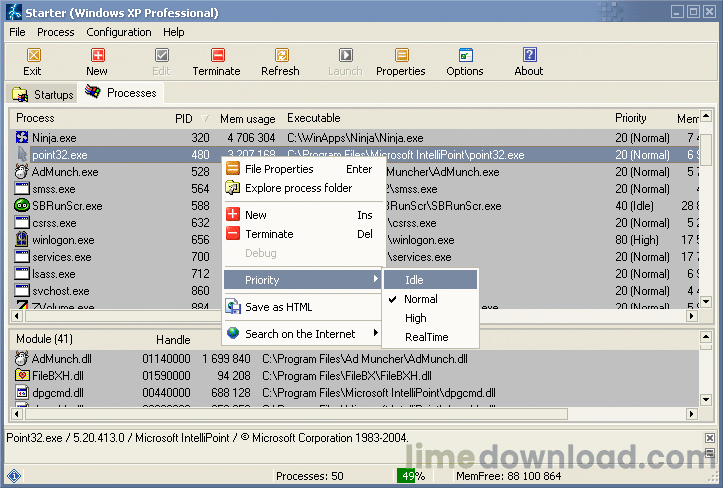Switch to the Startups tab
Image resolution: width=723 pixels, height=488 pixels.
pos(43,95)
